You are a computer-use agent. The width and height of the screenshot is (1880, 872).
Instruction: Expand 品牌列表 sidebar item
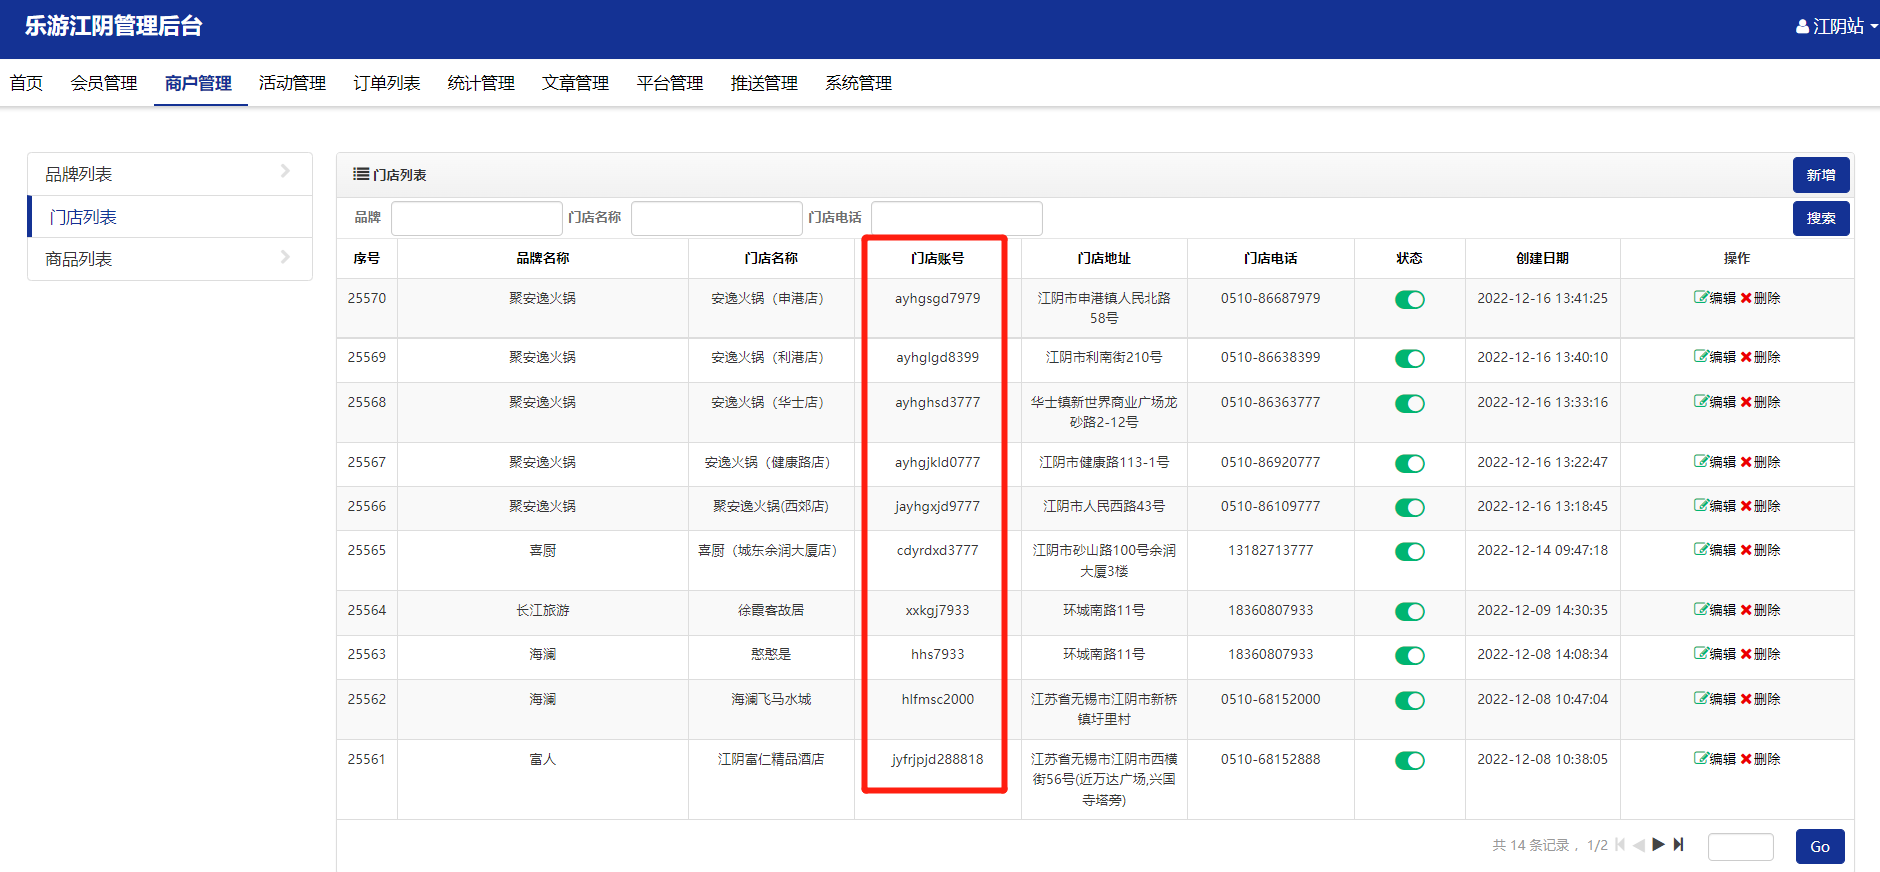click(x=169, y=174)
